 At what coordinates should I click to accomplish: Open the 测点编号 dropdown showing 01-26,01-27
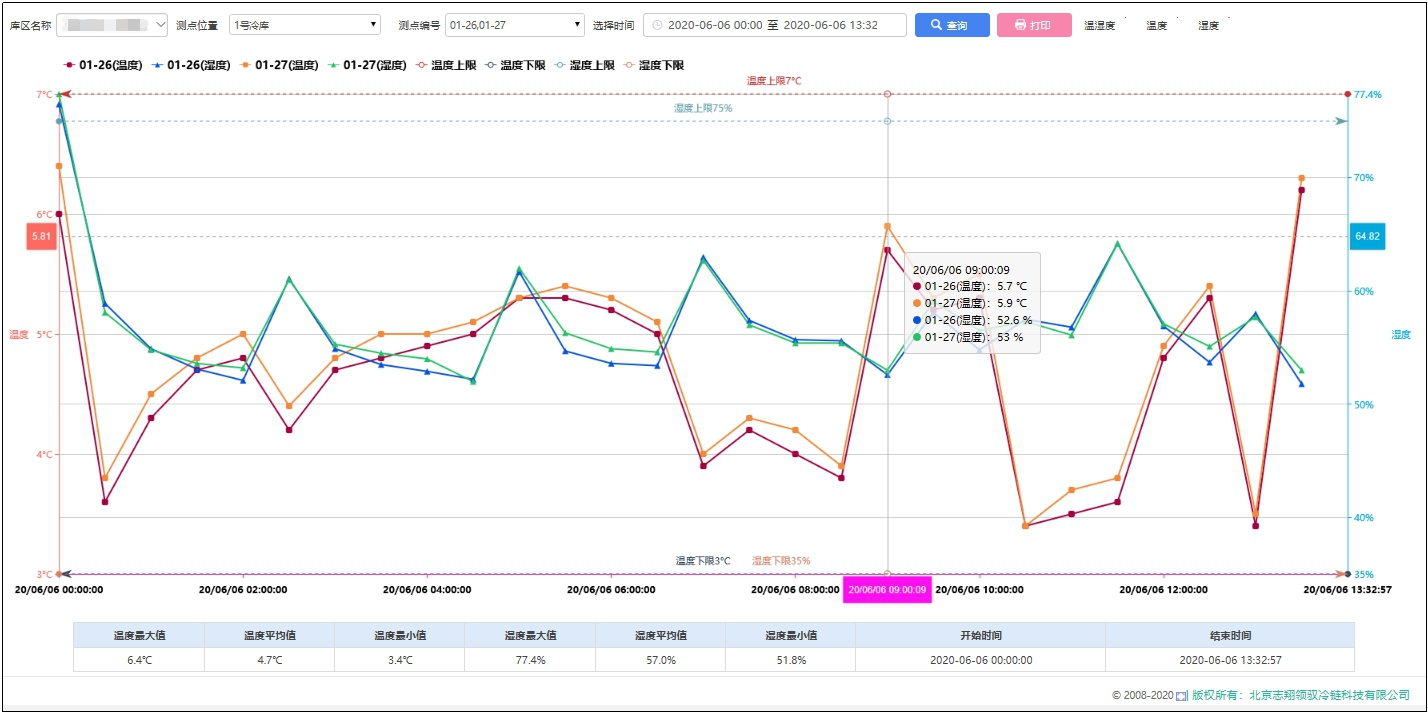coord(515,25)
